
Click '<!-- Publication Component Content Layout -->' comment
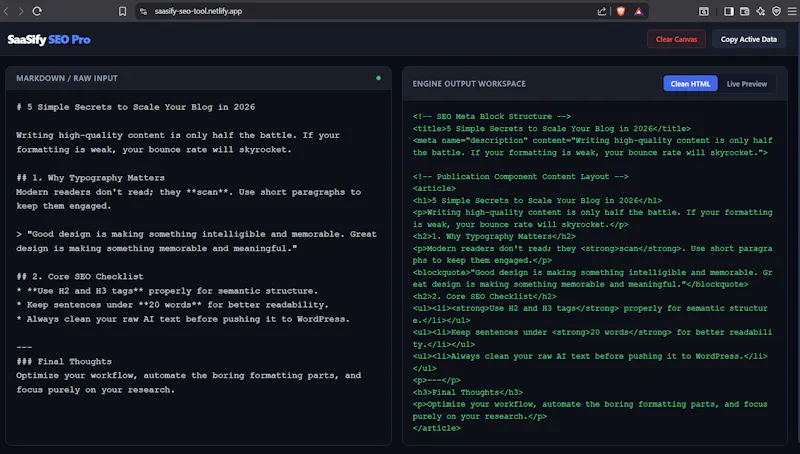click(x=520, y=176)
